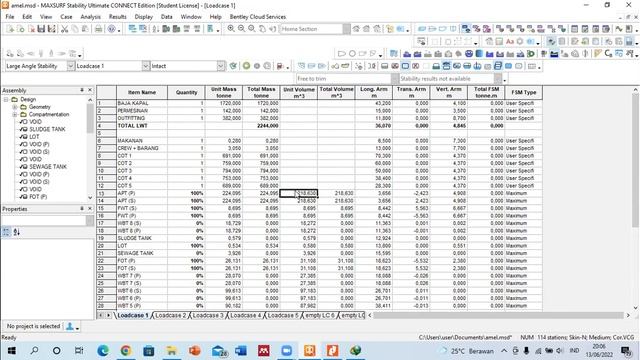640x360 pixels.
Task: Open the Zoom app from taskbar
Action: (x=287, y=351)
